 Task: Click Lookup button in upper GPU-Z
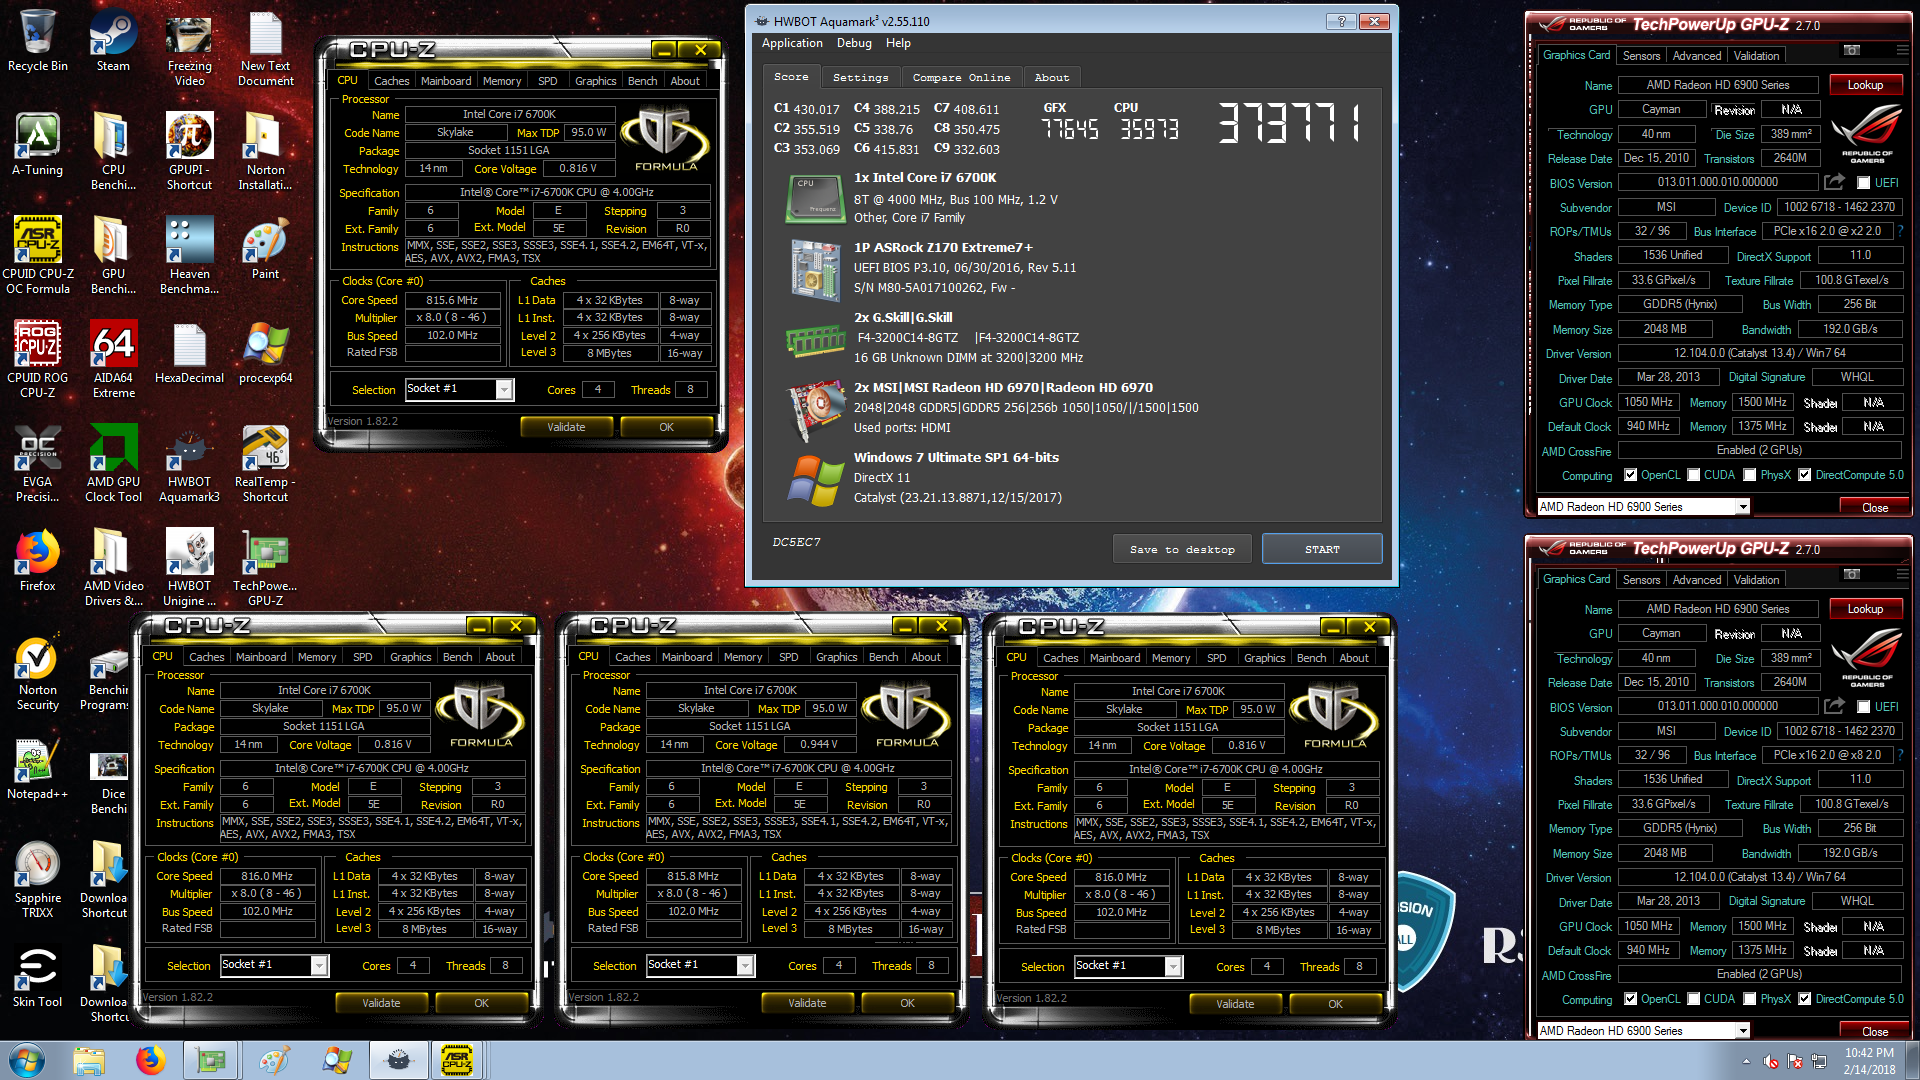tap(1865, 85)
